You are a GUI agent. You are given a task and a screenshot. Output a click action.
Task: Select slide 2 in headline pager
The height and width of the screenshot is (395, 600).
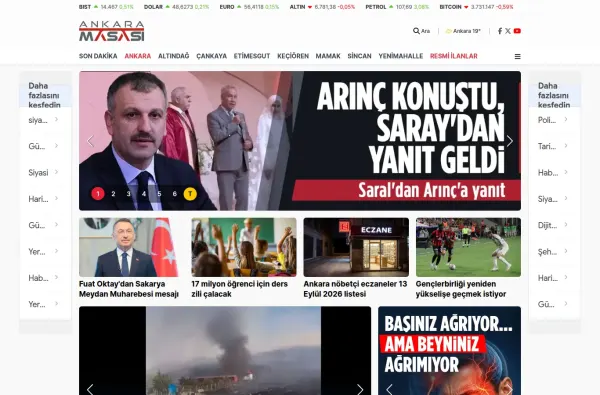tap(113, 194)
